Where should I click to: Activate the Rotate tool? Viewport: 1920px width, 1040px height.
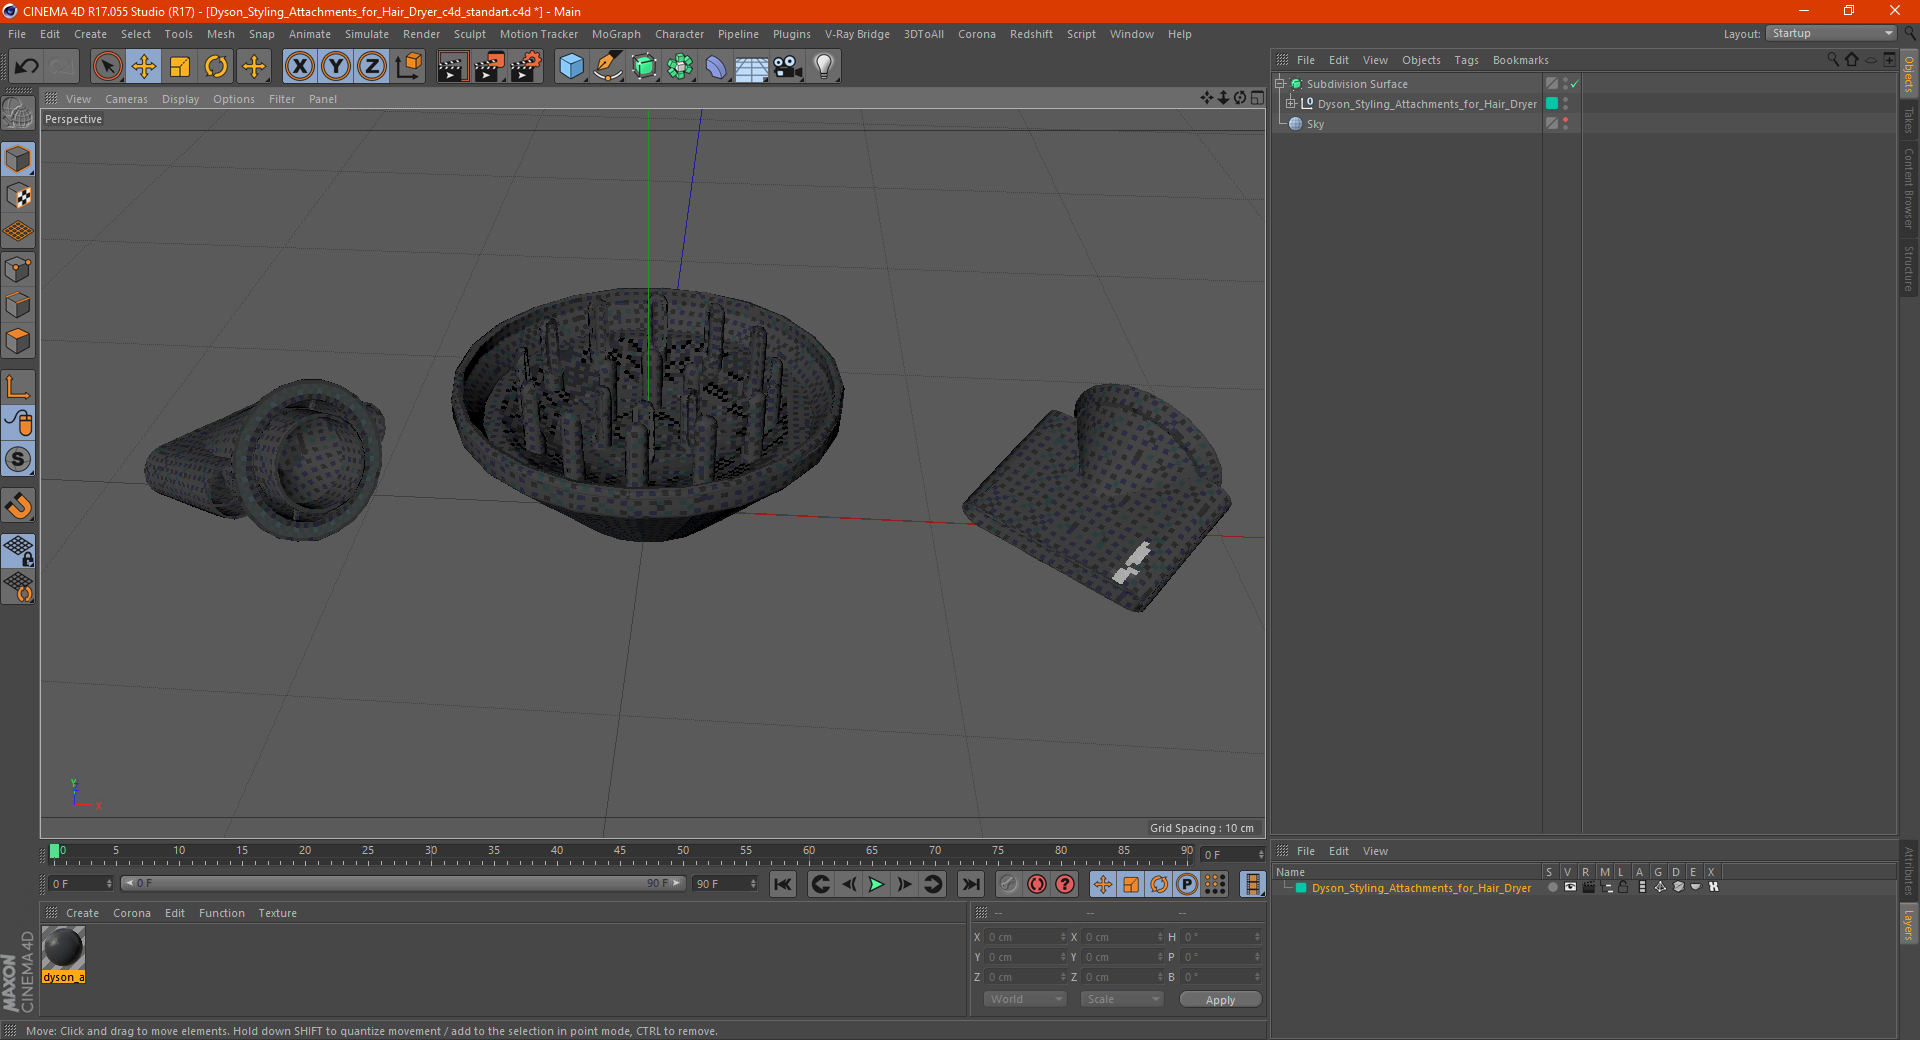coord(216,67)
